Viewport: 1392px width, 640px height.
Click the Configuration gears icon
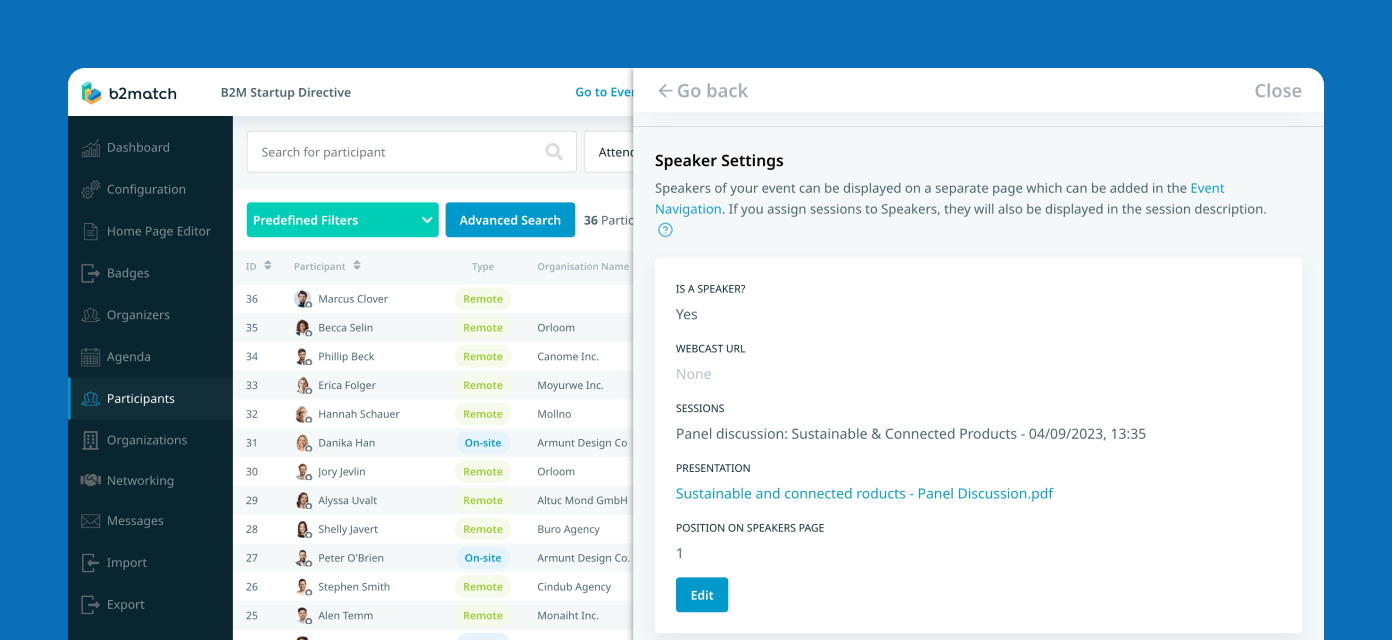(x=90, y=189)
